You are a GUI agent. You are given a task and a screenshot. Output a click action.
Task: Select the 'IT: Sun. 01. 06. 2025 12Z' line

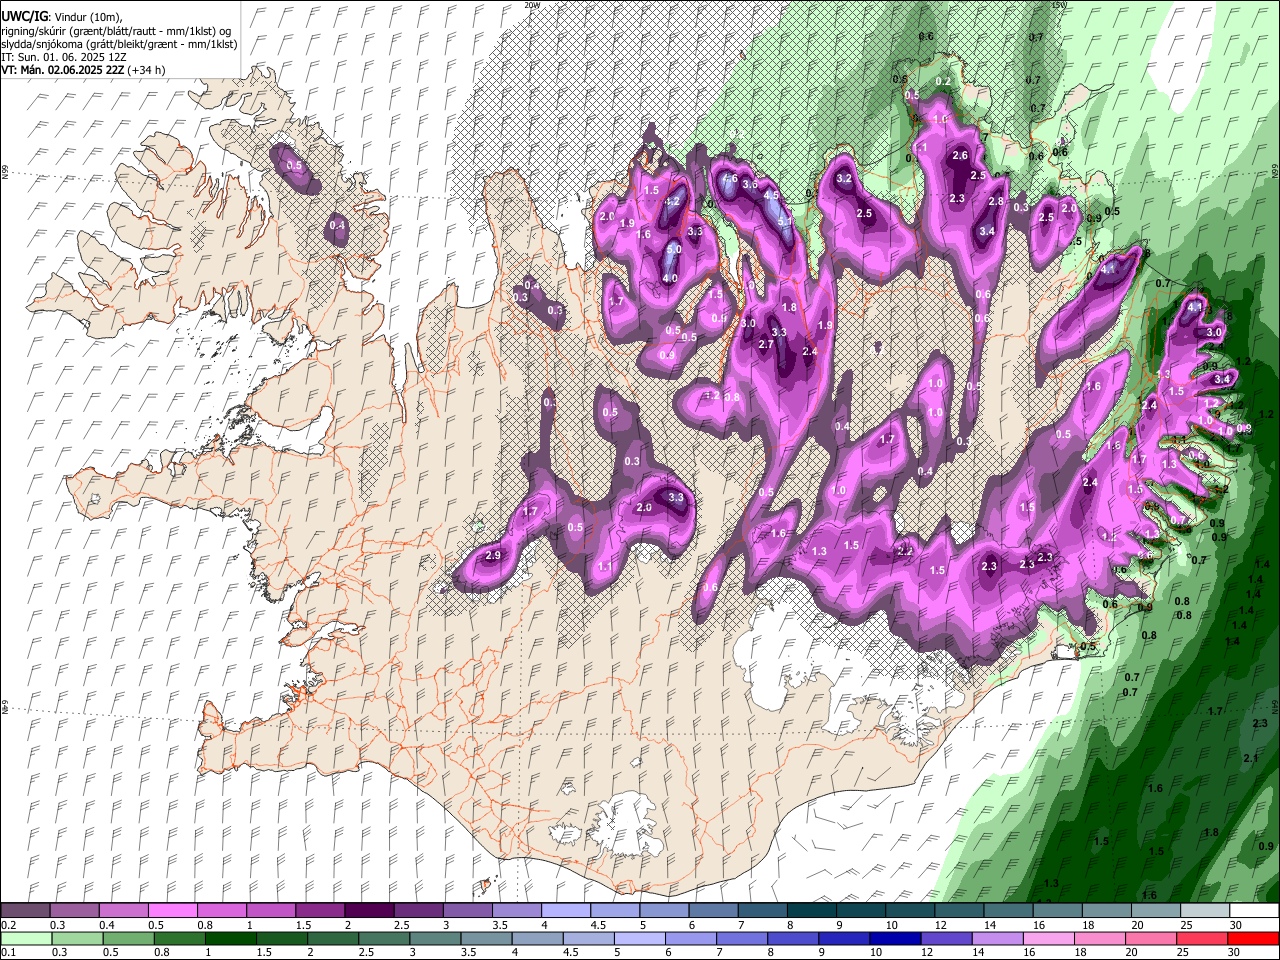[x=64, y=57]
